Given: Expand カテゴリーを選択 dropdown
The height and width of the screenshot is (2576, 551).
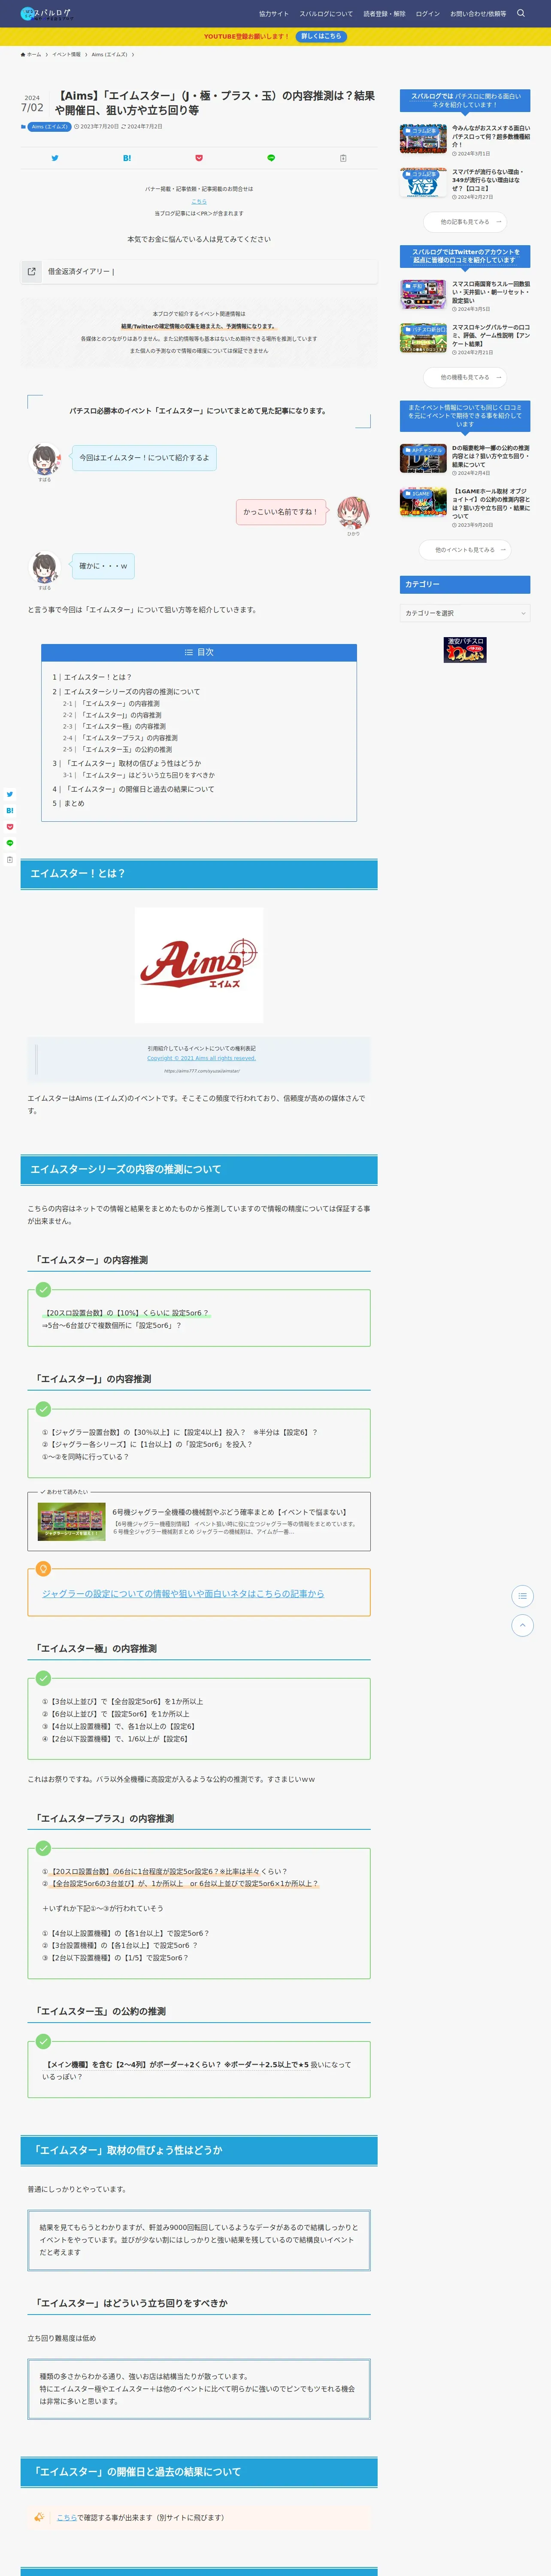Looking at the screenshot, I should [x=465, y=613].
